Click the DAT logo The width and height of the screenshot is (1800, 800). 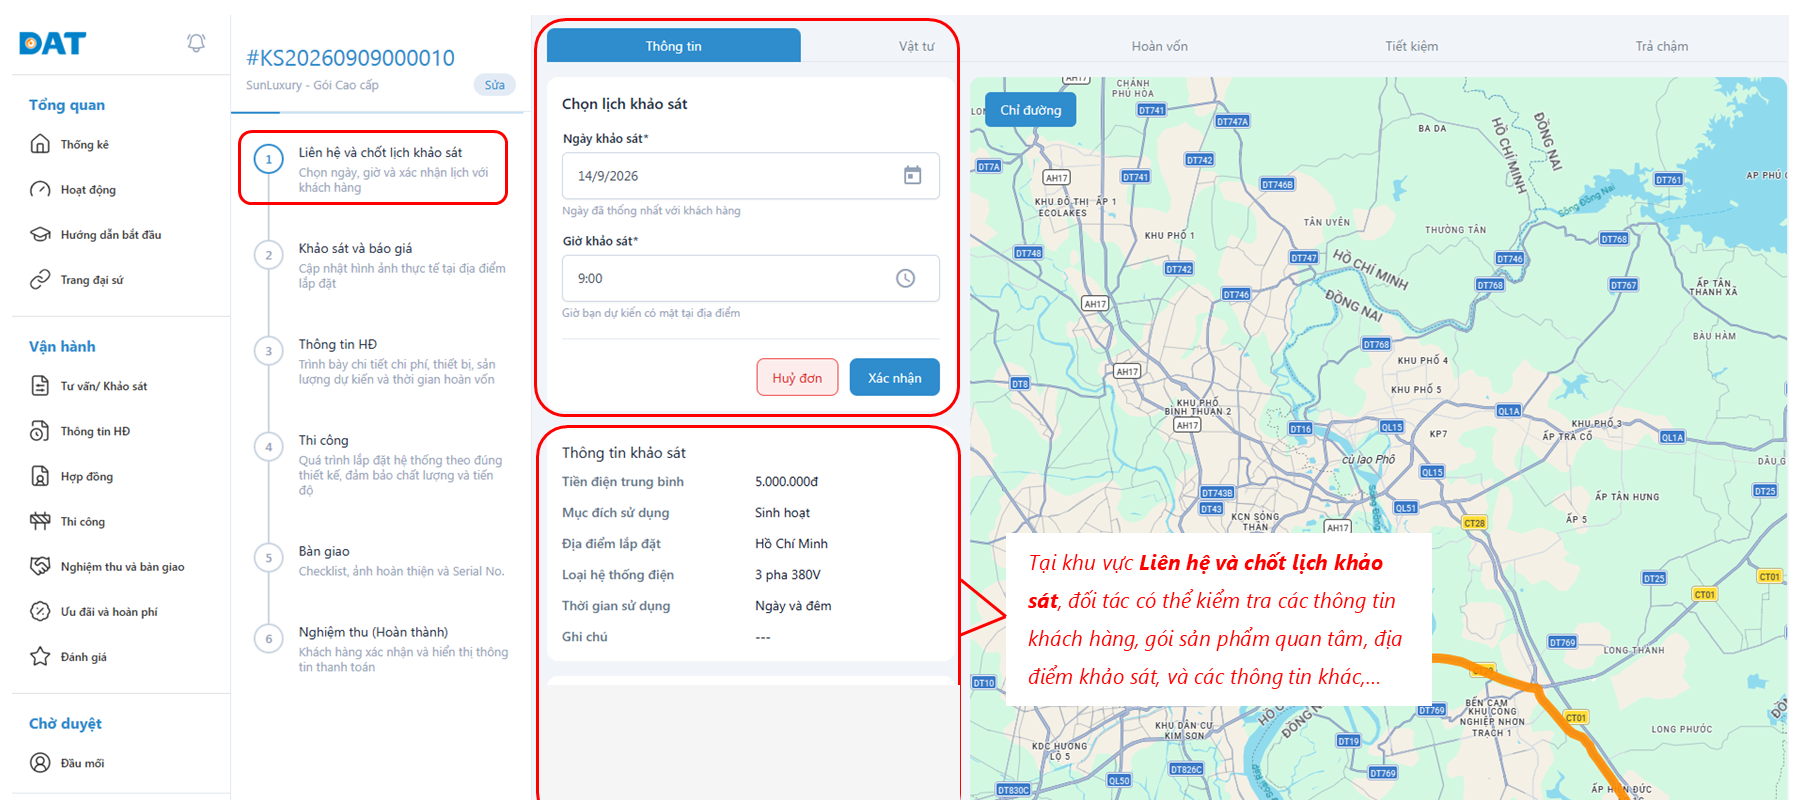click(x=52, y=43)
